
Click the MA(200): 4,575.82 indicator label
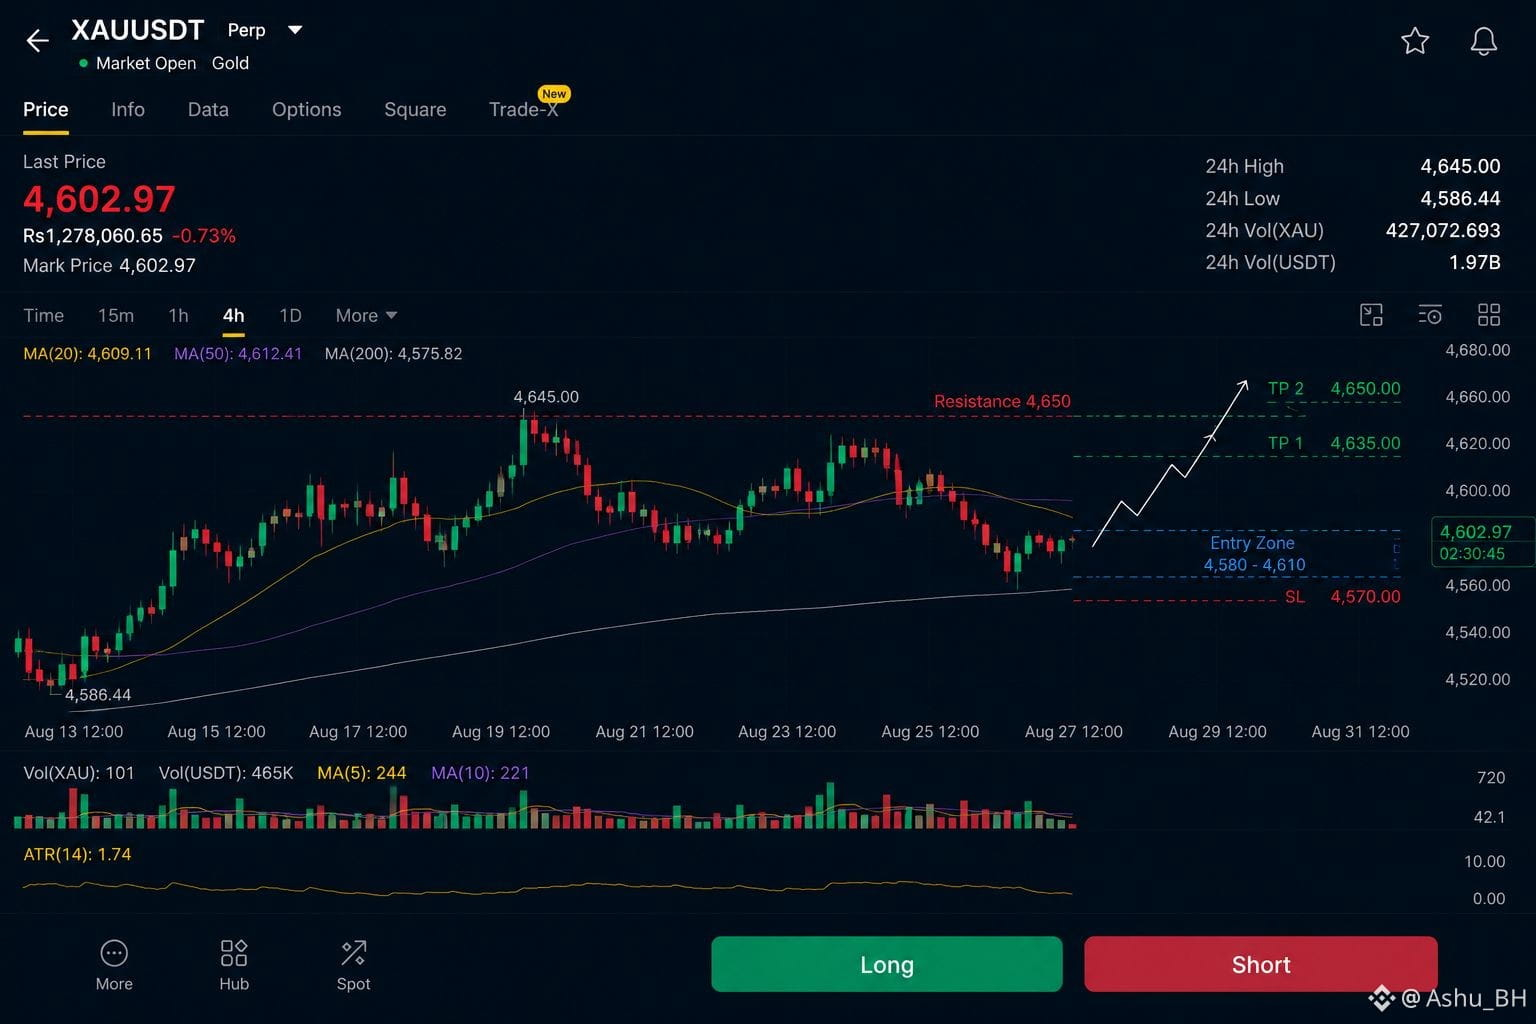point(394,354)
